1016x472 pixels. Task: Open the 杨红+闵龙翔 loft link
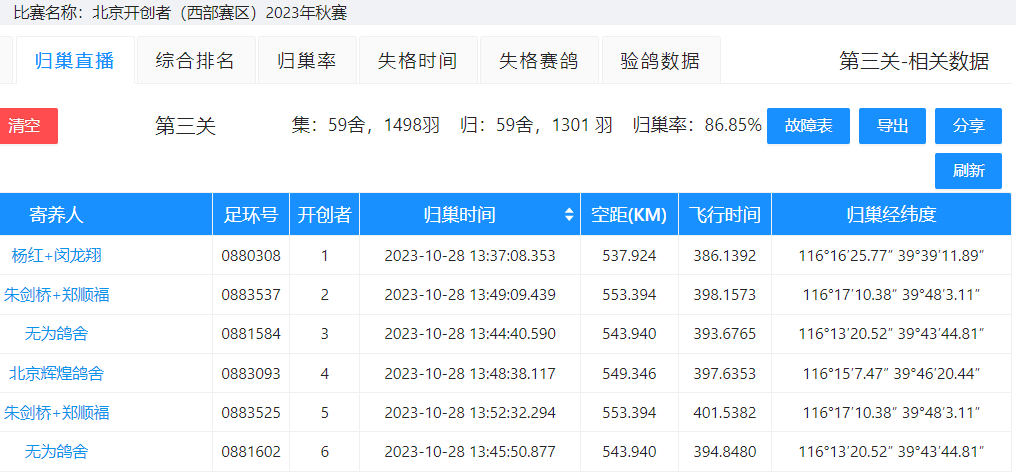pyautogui.click(x=57, y=256)
